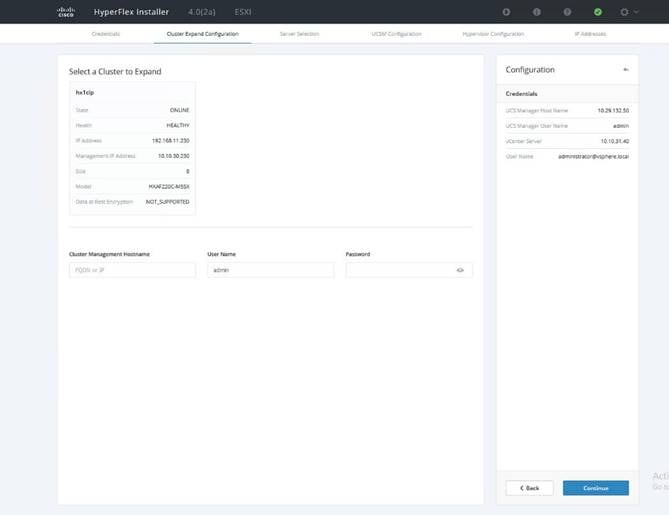Click the Back button
The image size is (669, 515).
tap(529, 488)
